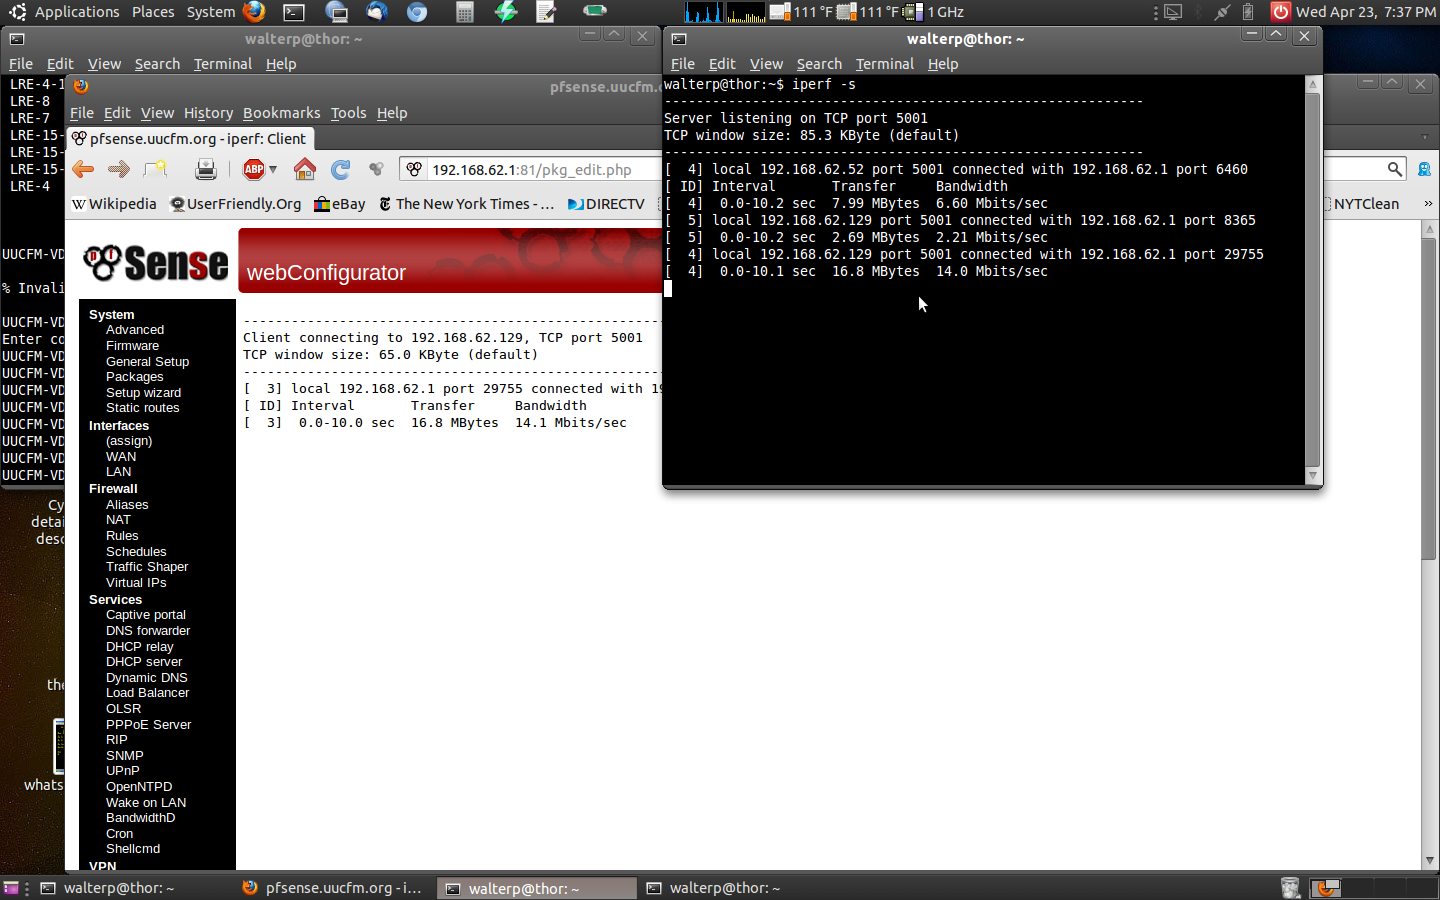Viewport: 1440px width, 900px height.
Task: Click the Firefox back arrow button
Action: pyautogui.click(x=83, y=169)
